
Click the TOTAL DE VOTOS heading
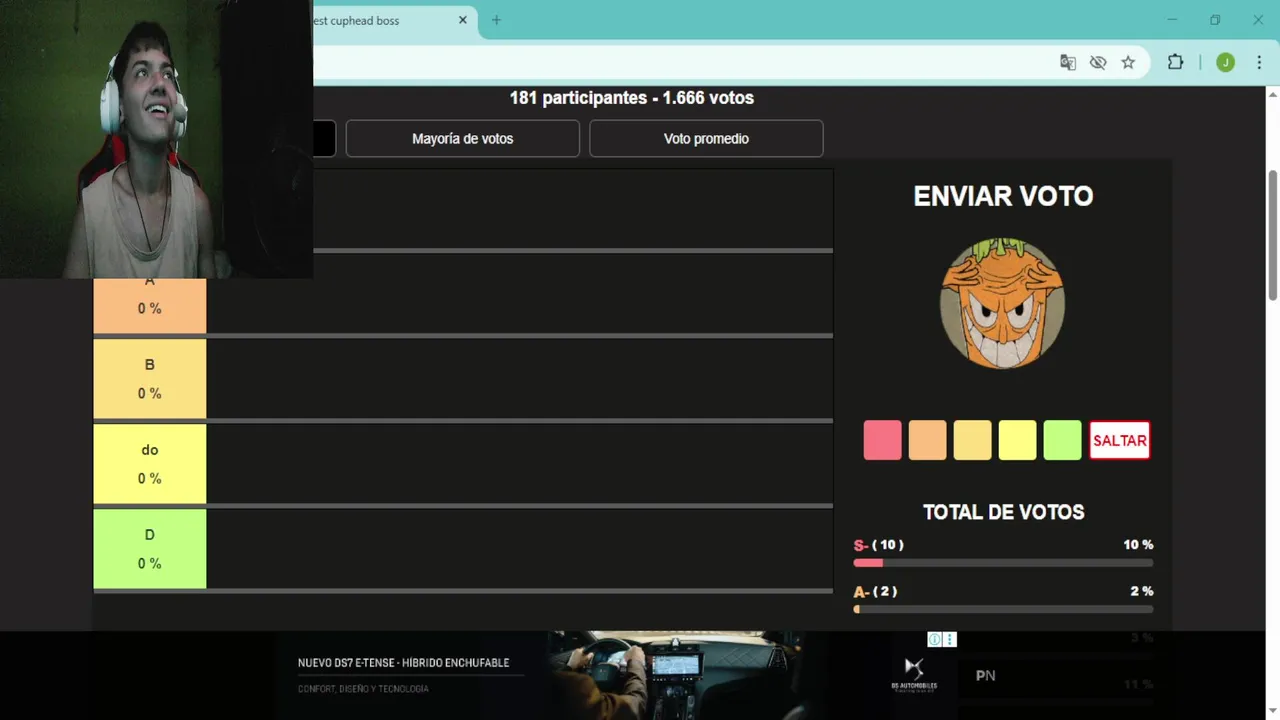pyautogui.click(x=1003, y=512)
